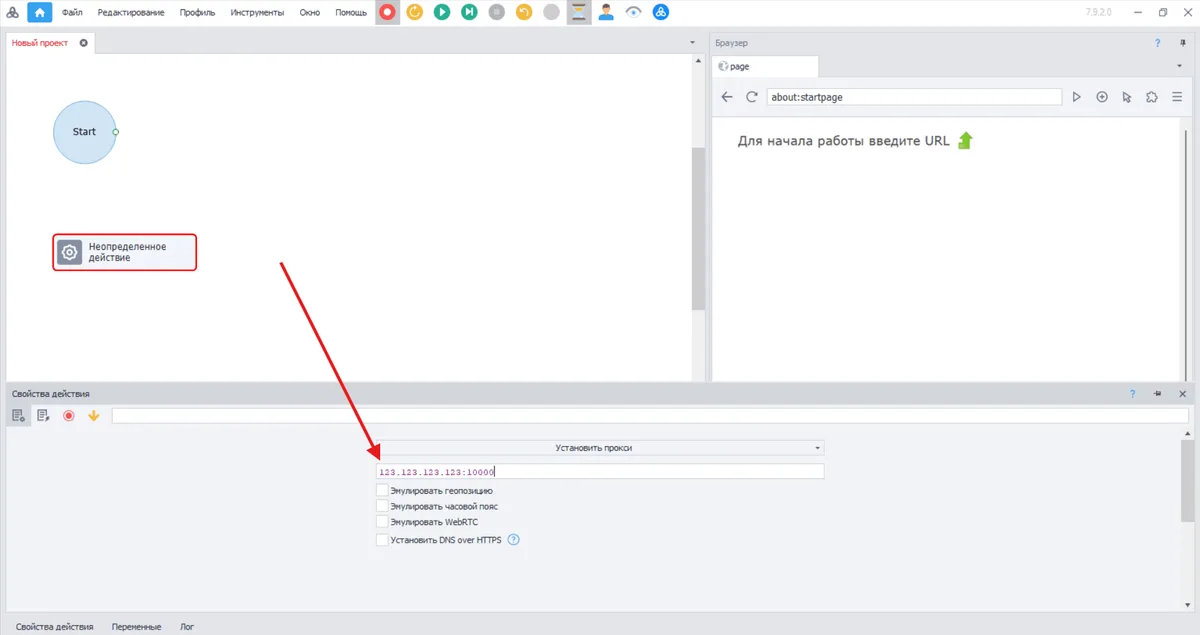Click the help icon next to DNS over HTTPS

(514, 540)
